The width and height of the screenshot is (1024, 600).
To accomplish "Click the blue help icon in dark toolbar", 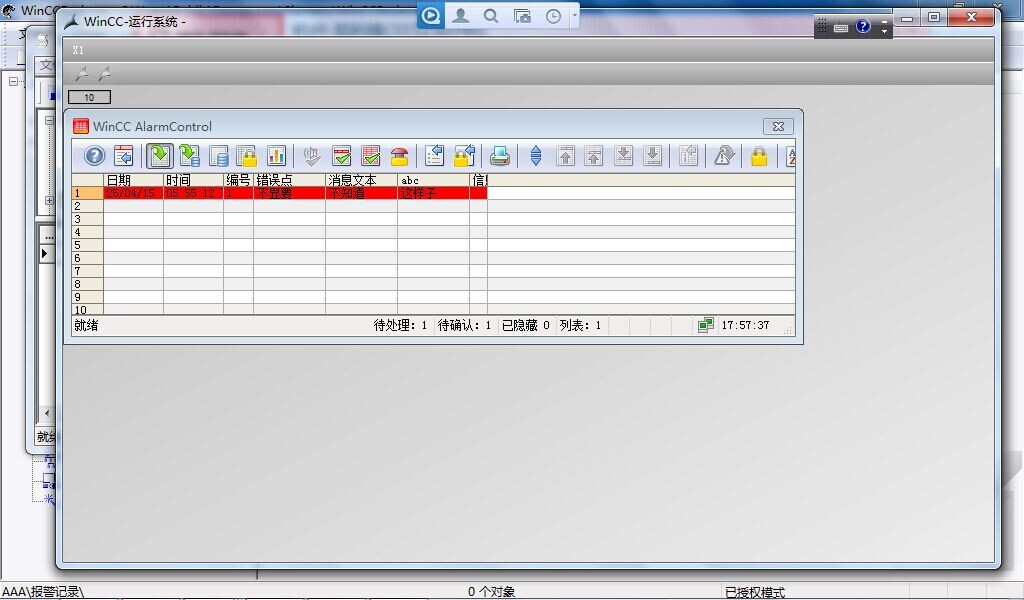I will click(863, 26).
